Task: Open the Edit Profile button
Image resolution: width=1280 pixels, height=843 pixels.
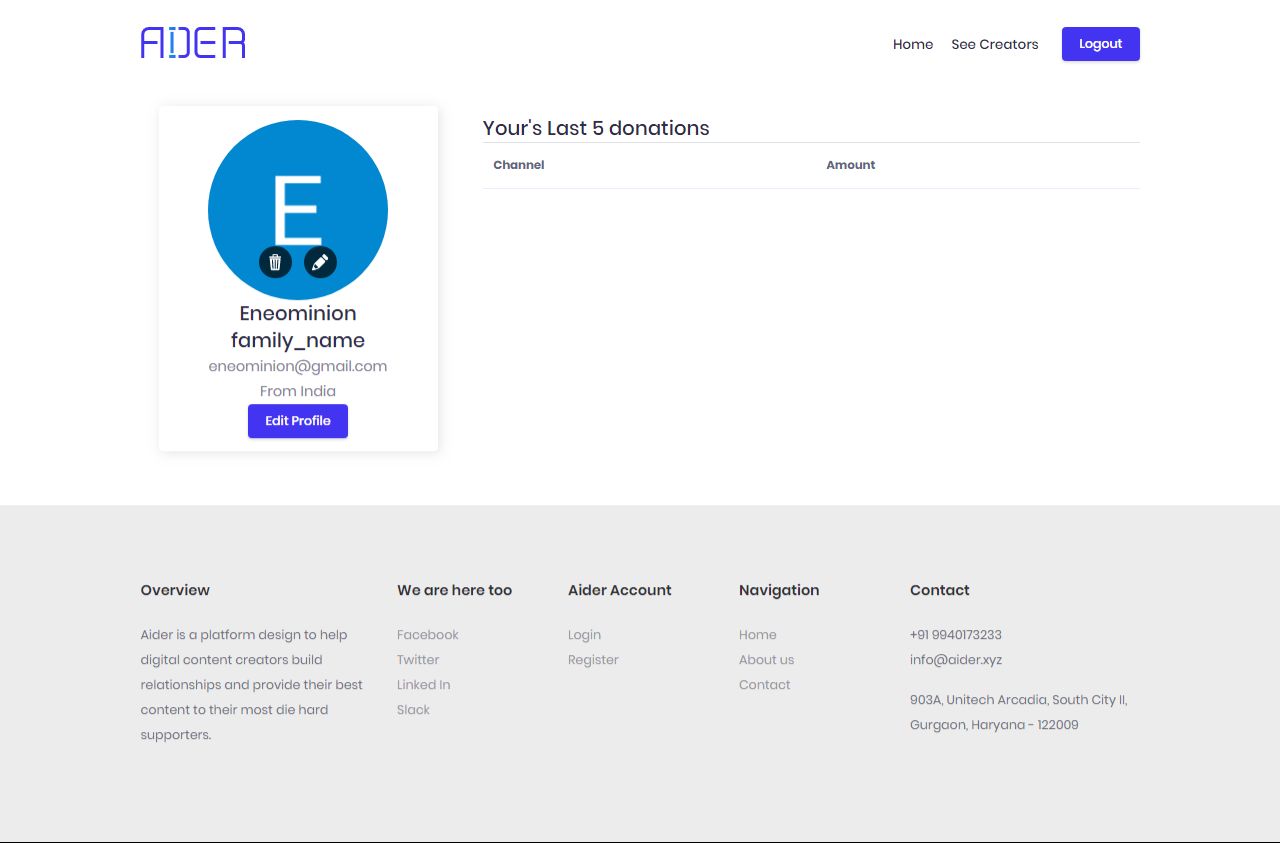Action: click(298, 421)
